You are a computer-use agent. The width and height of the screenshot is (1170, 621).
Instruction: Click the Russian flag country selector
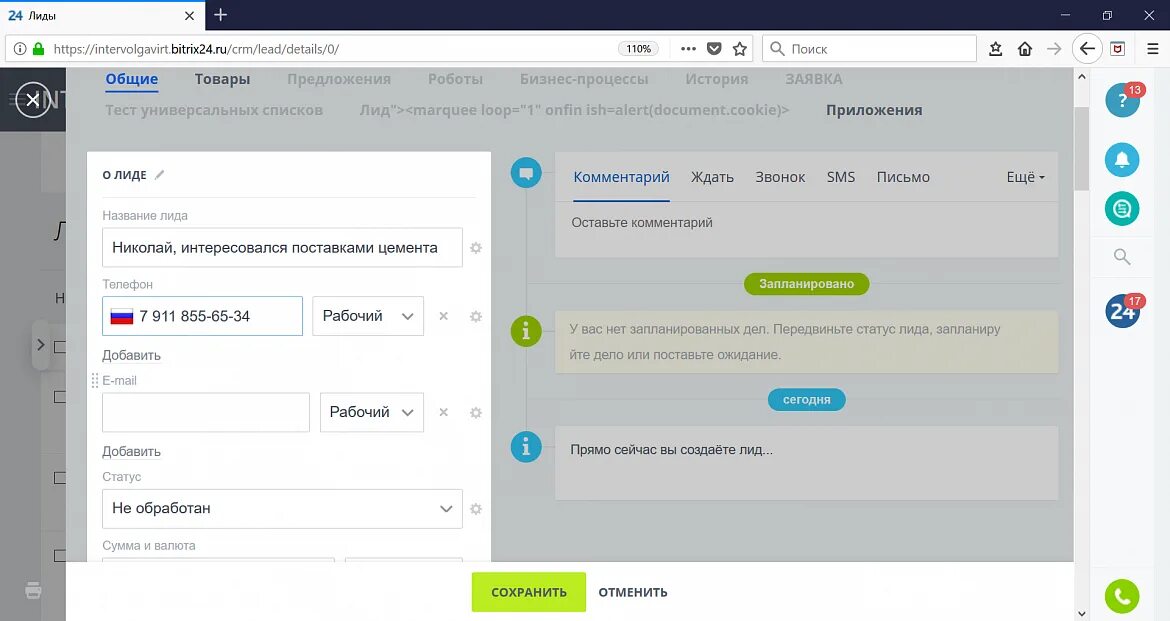(x=122, y=316)
